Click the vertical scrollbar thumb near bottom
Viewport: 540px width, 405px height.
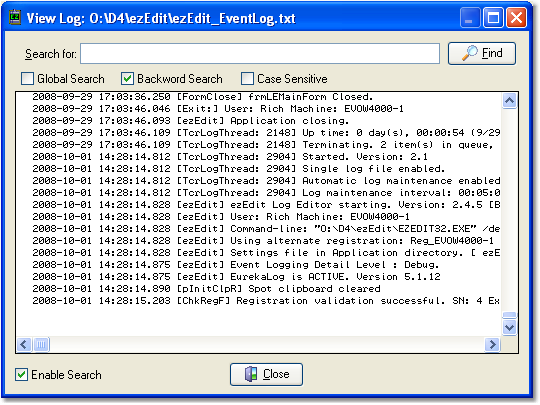tap(509, 315)
